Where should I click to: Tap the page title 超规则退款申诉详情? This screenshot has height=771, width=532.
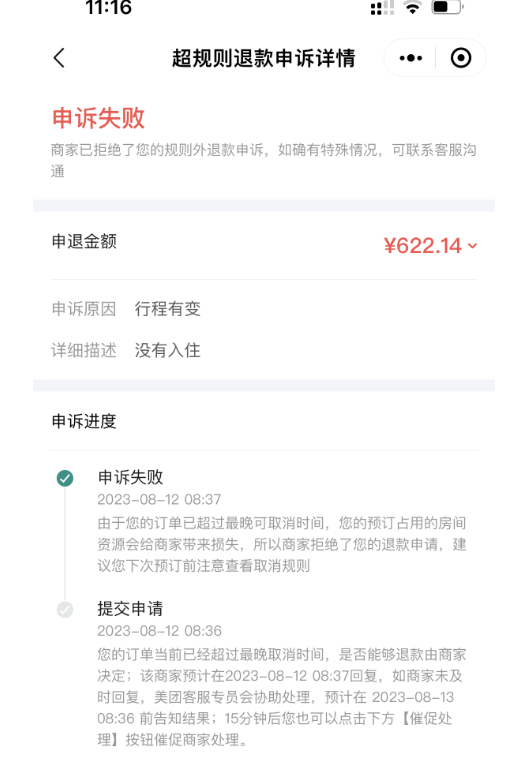pyautogui.click(x=264, y=58)
